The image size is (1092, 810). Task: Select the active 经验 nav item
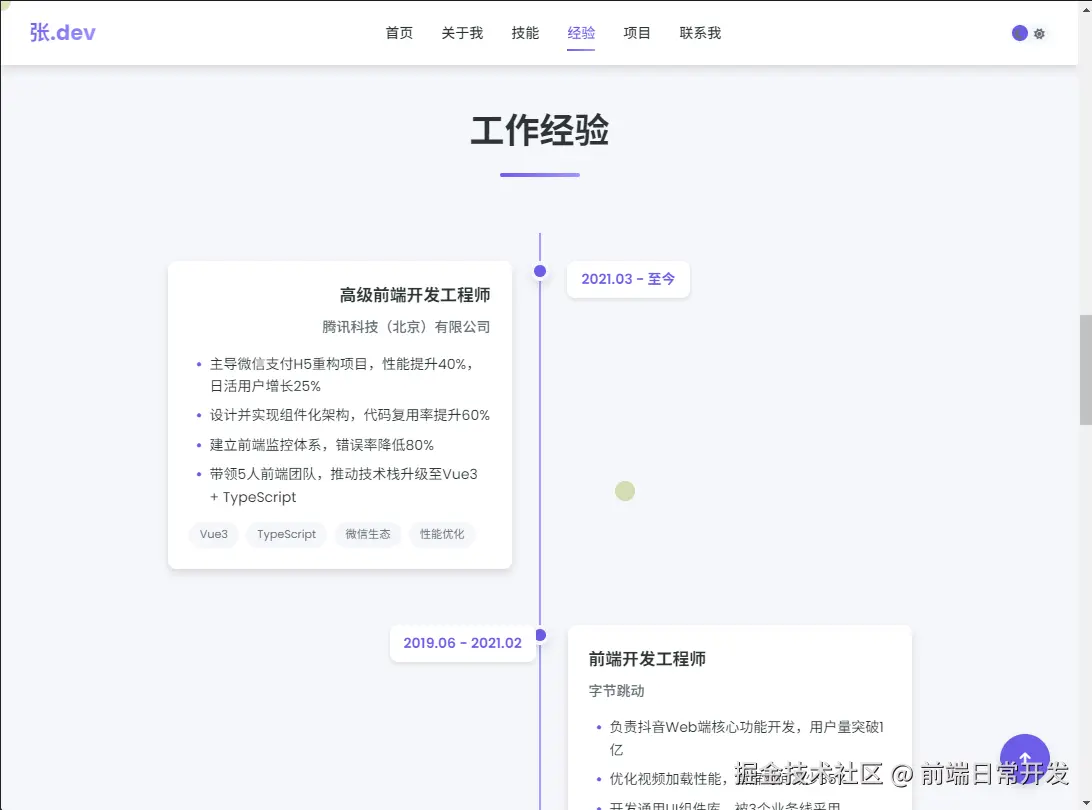(581, 33)
